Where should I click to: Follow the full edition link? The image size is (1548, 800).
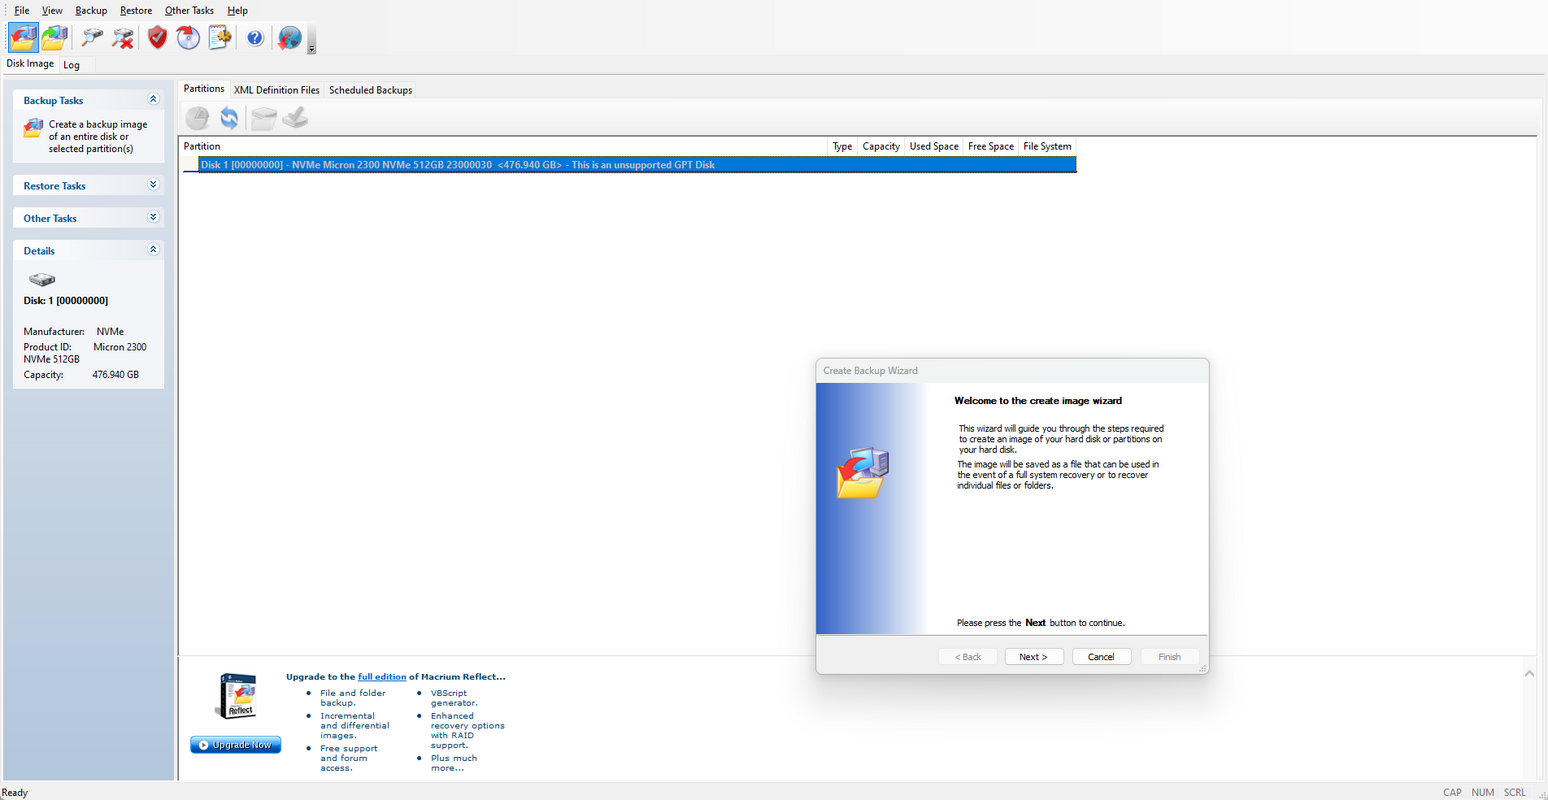click(x=382, y=677)
